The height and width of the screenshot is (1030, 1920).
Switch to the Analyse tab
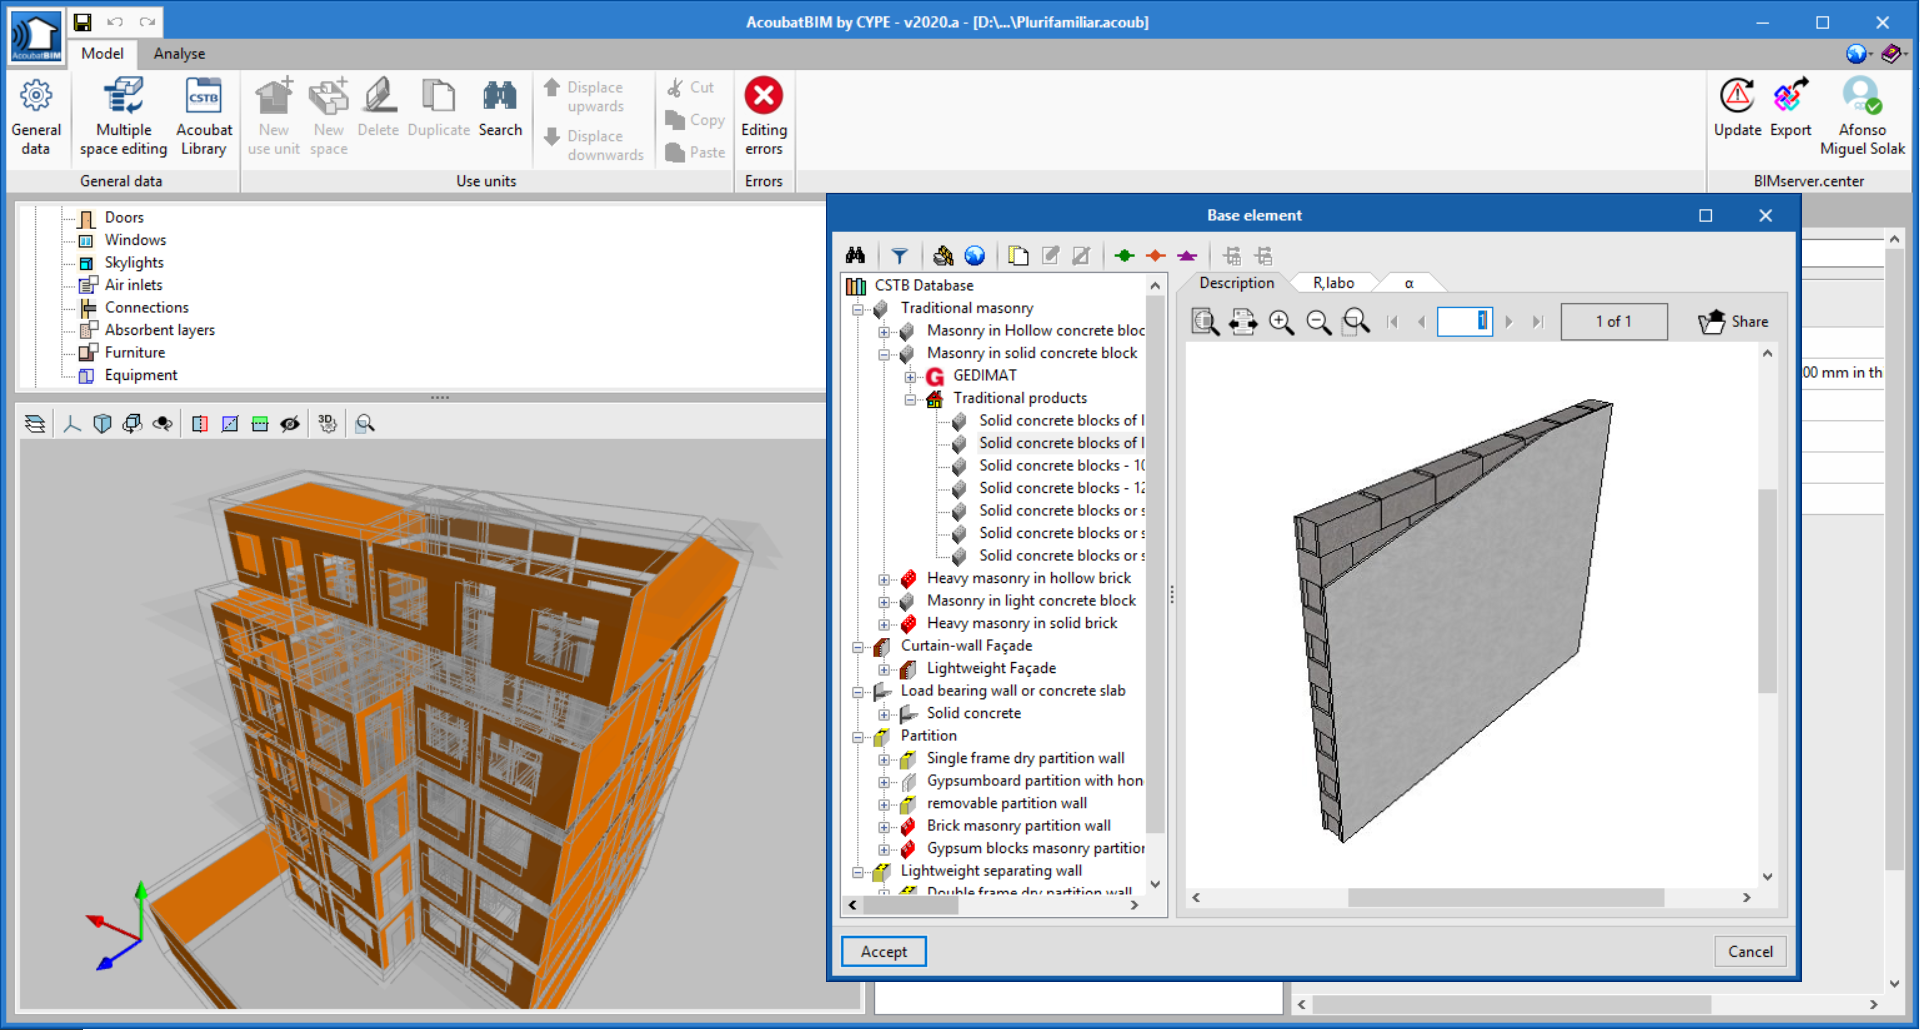(x=179, y=53)
